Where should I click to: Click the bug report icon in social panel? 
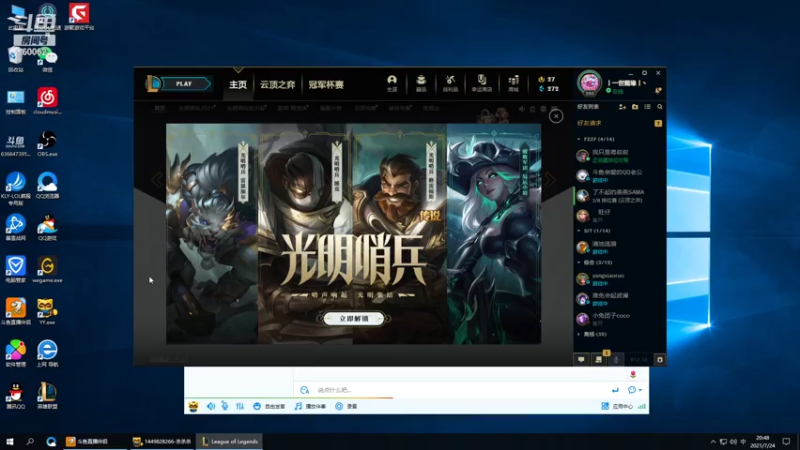660,360
